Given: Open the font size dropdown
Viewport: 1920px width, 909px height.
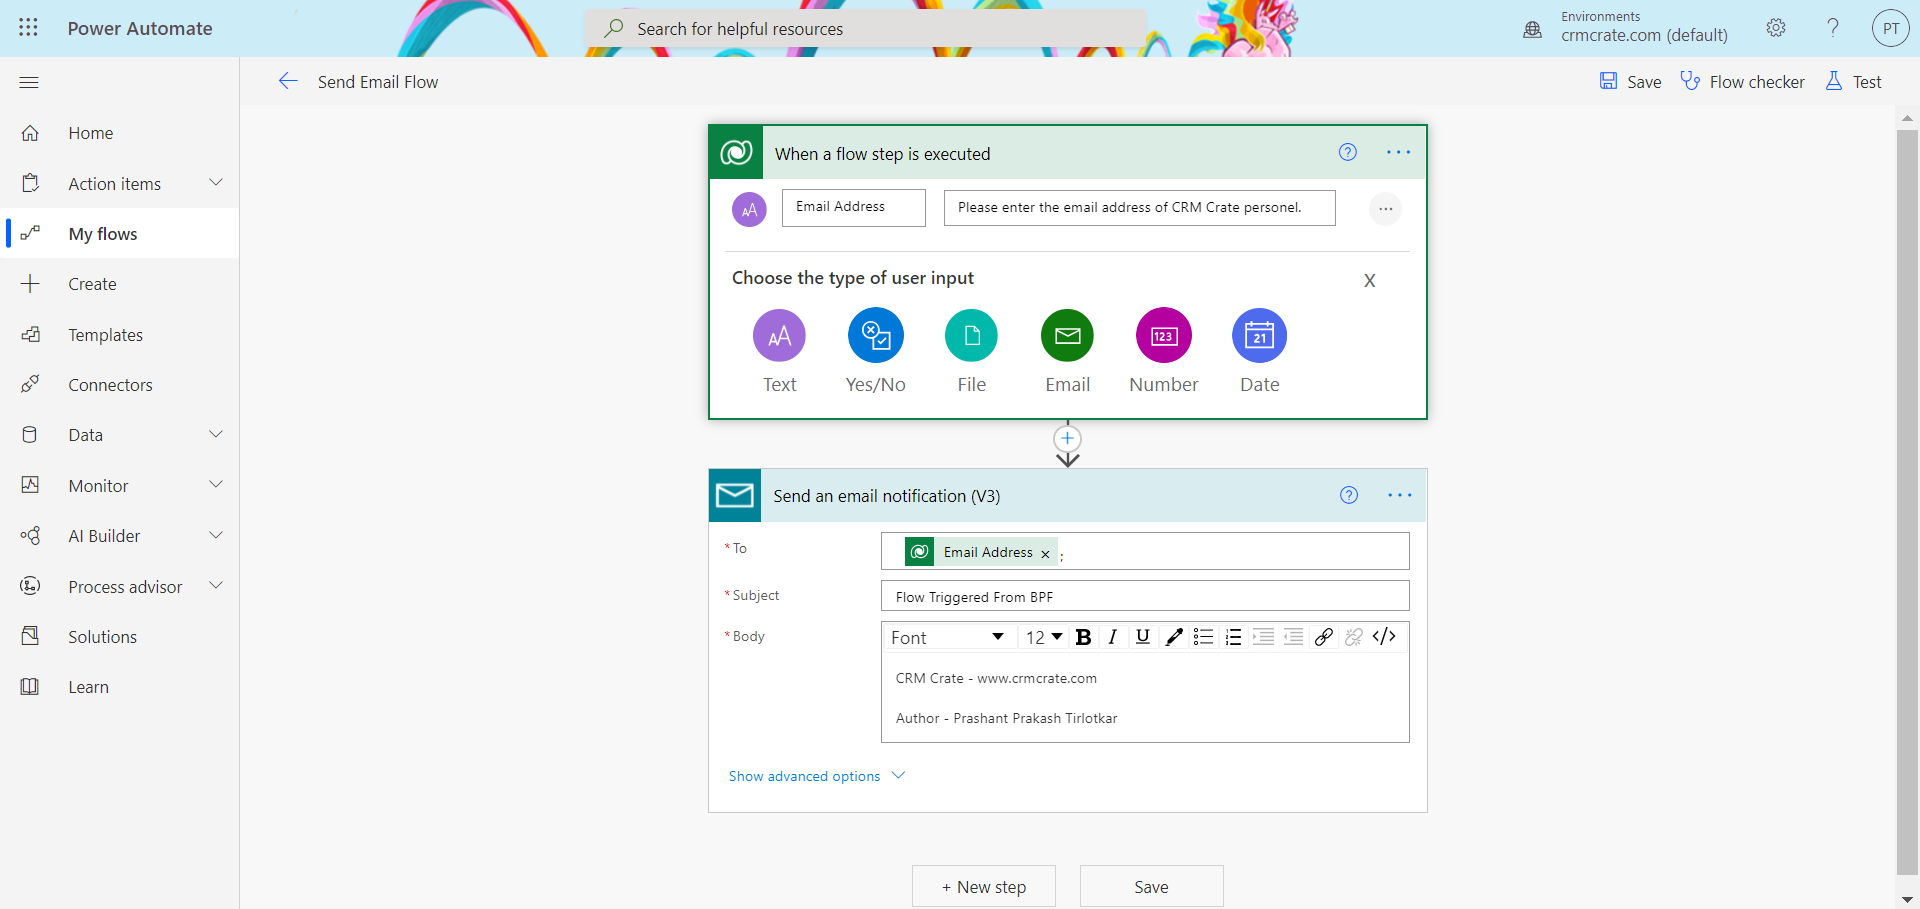Looking at the screenshot, I should [x=1042, y=637].
